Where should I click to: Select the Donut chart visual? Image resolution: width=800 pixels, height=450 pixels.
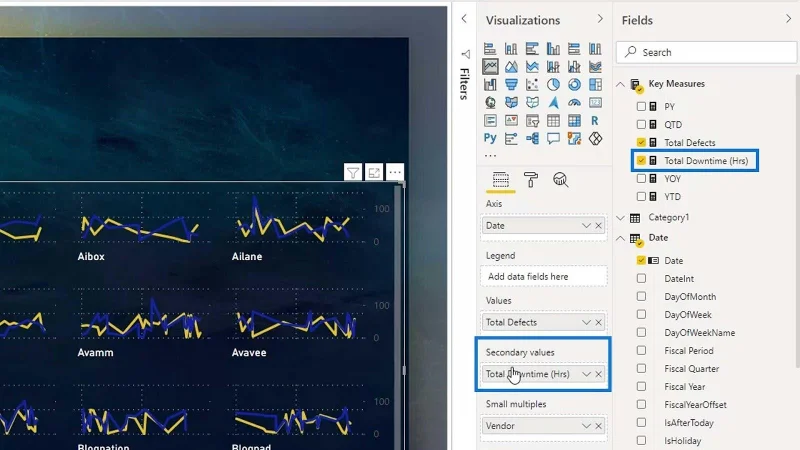pos(574,84)
